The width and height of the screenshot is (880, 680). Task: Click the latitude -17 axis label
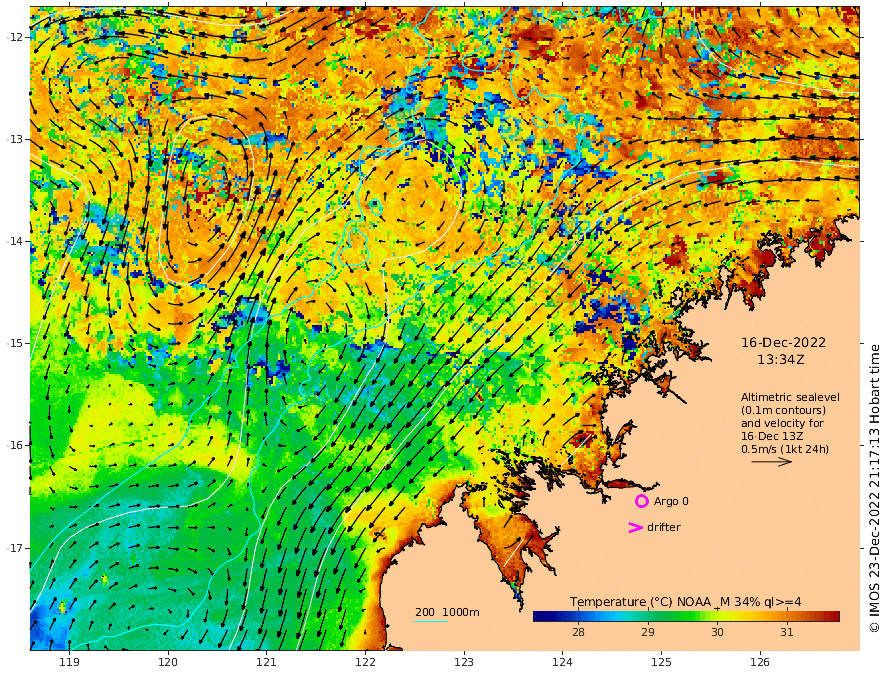point(15,548)
